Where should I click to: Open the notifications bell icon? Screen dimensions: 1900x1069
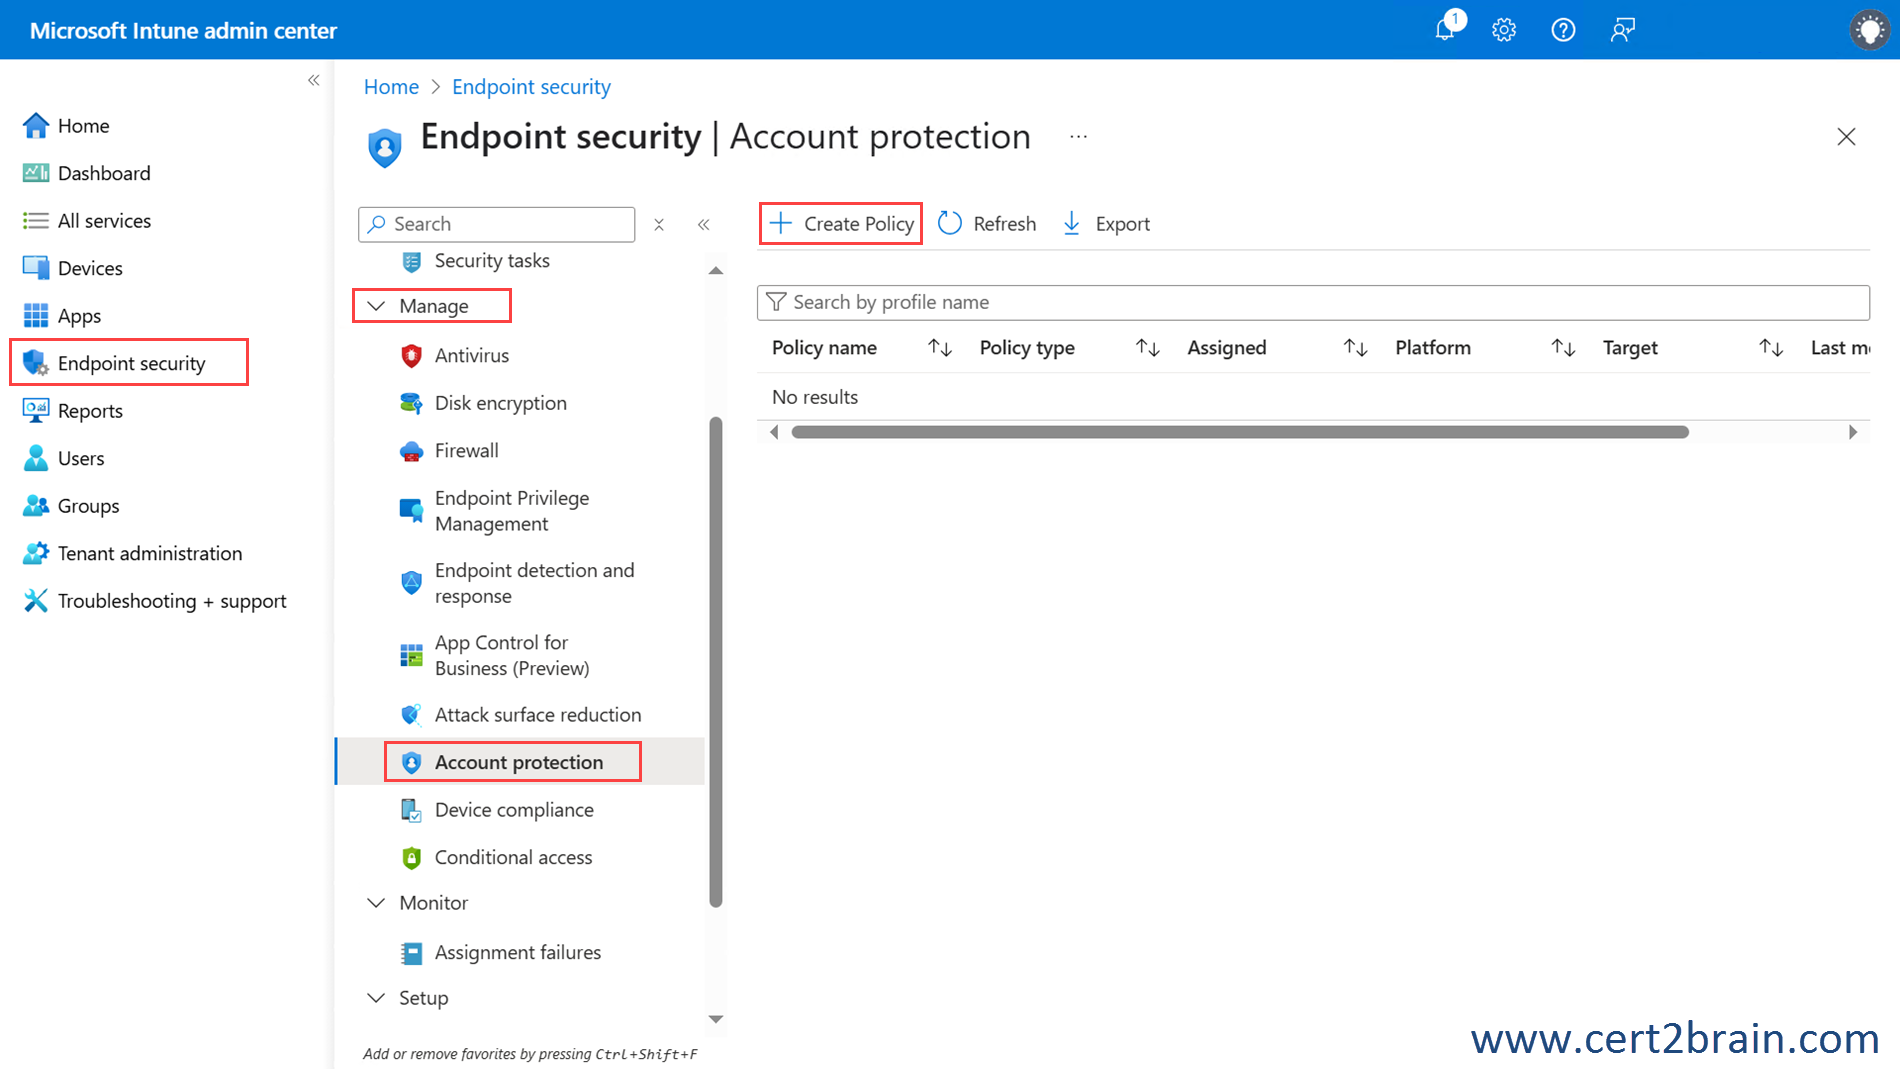coord(1447,29)
